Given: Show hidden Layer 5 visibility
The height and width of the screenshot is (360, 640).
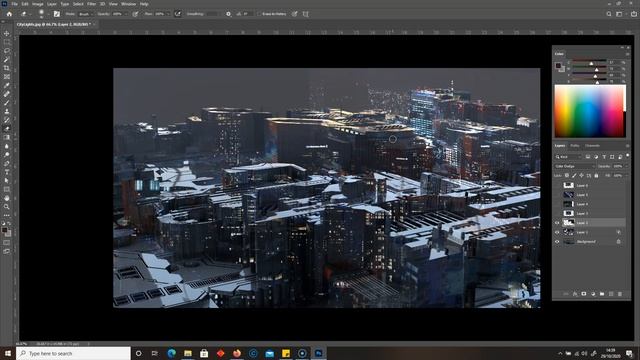Looking at the screenshot, I should tap(557, 195).
